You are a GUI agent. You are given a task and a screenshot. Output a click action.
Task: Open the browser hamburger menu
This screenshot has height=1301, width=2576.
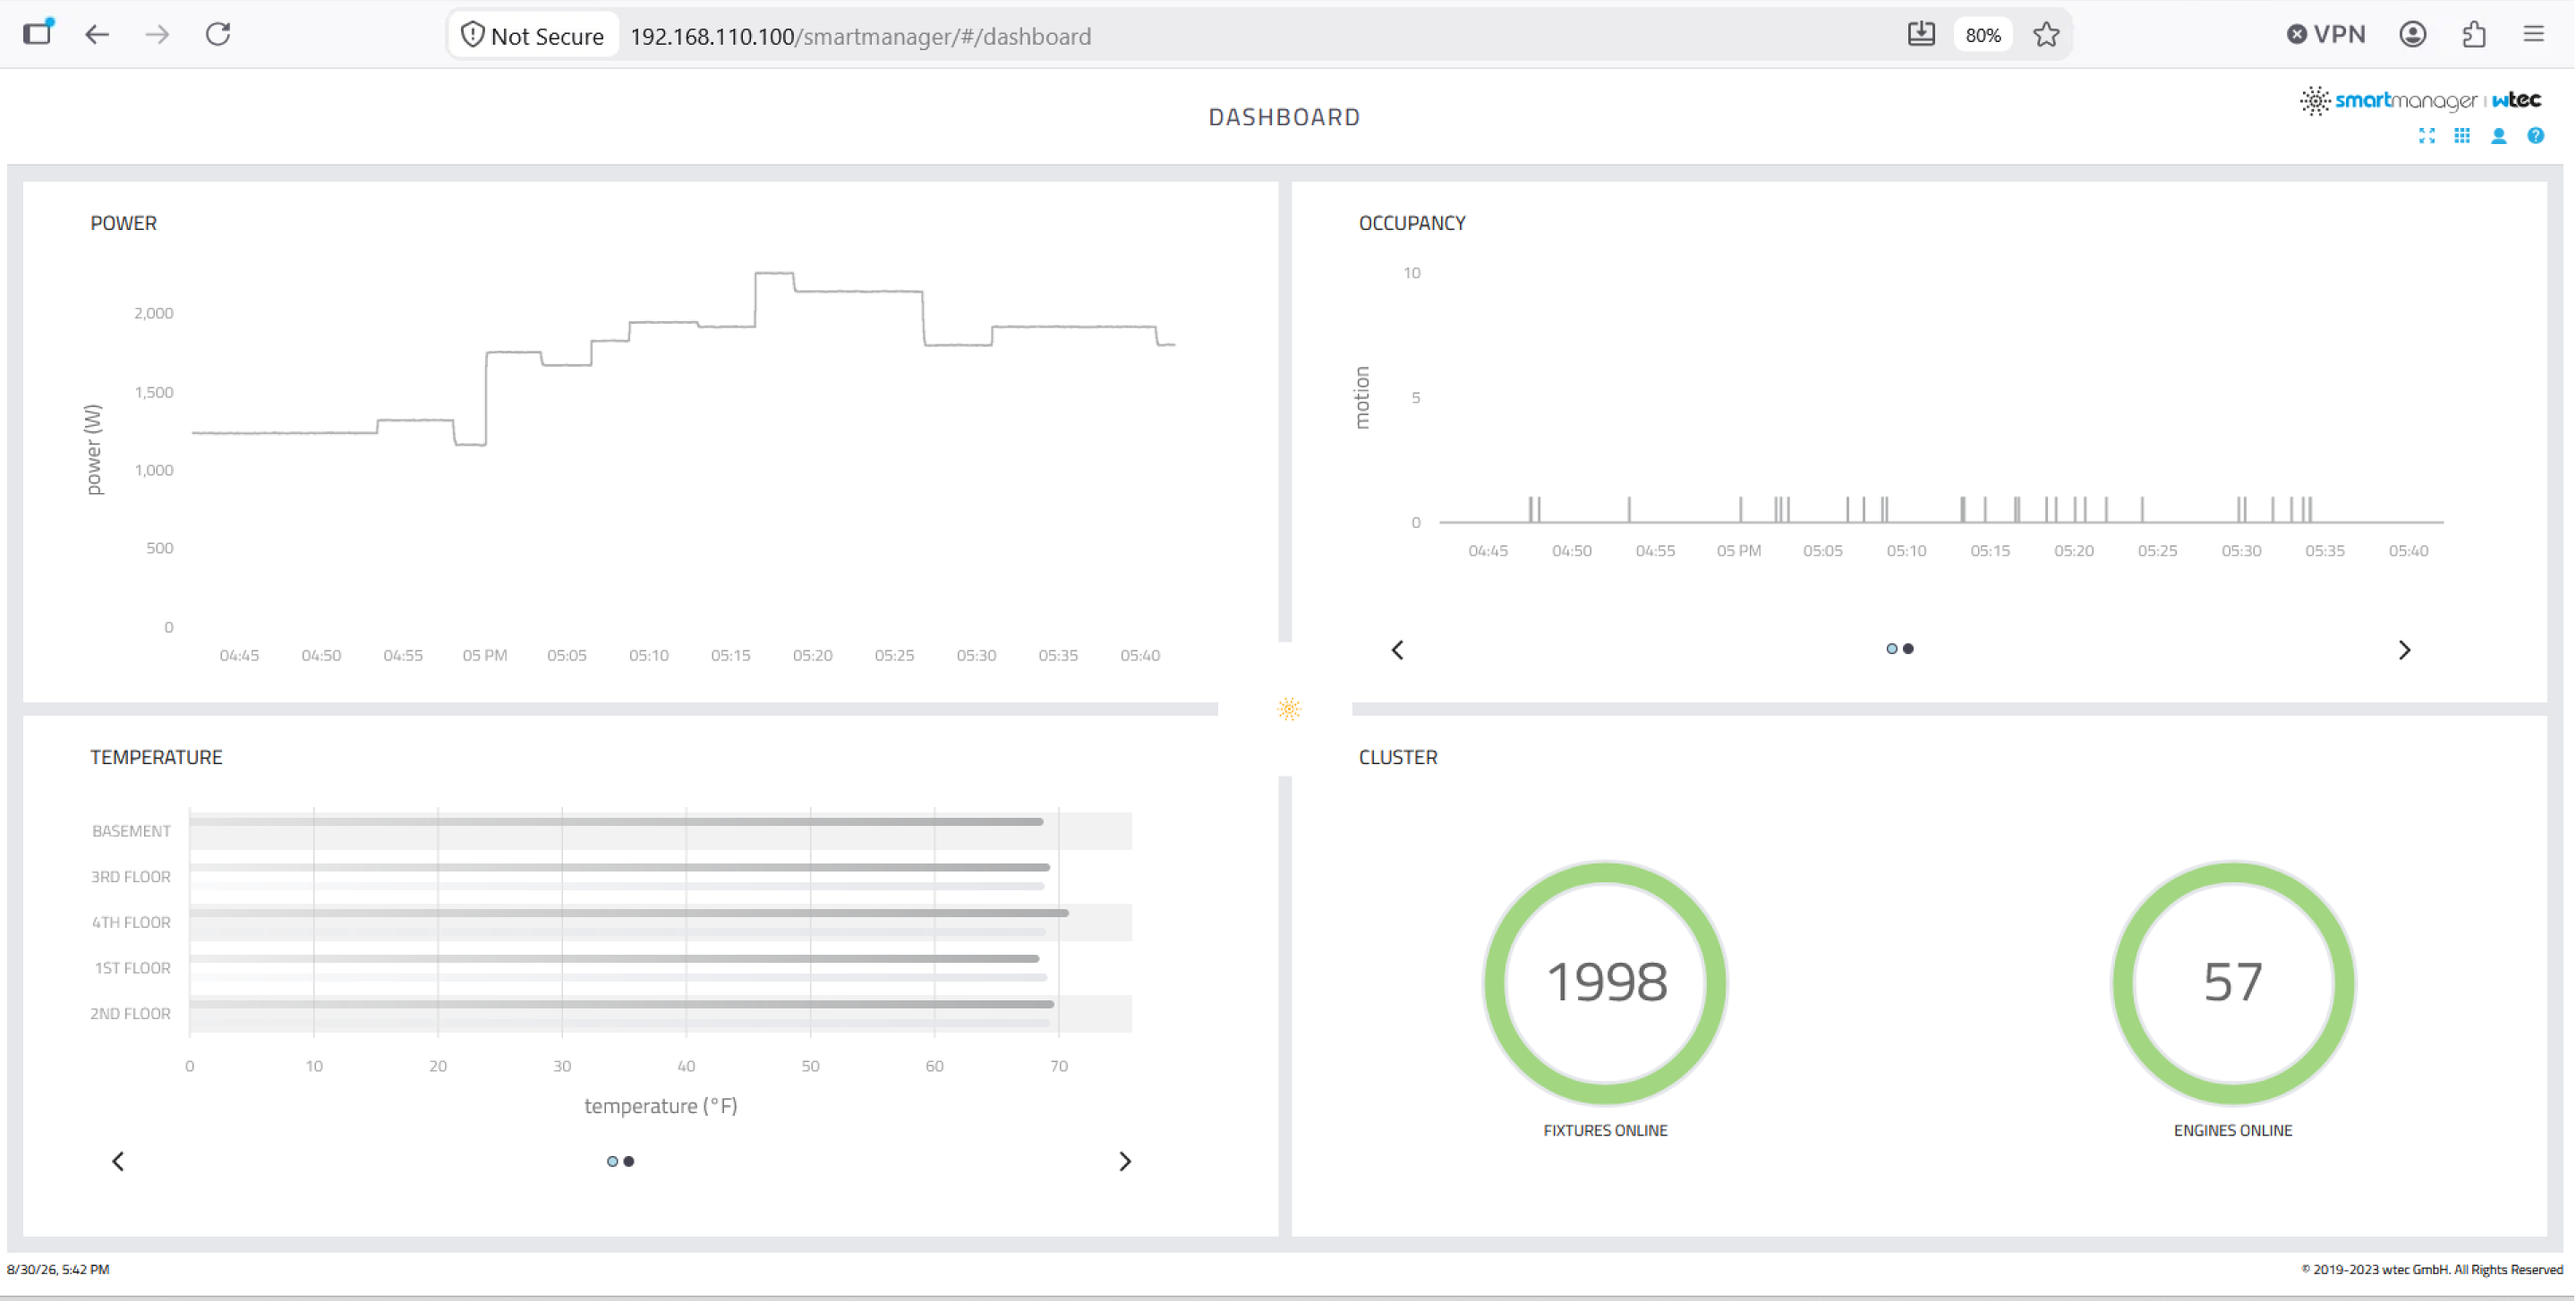(2534, 35)
